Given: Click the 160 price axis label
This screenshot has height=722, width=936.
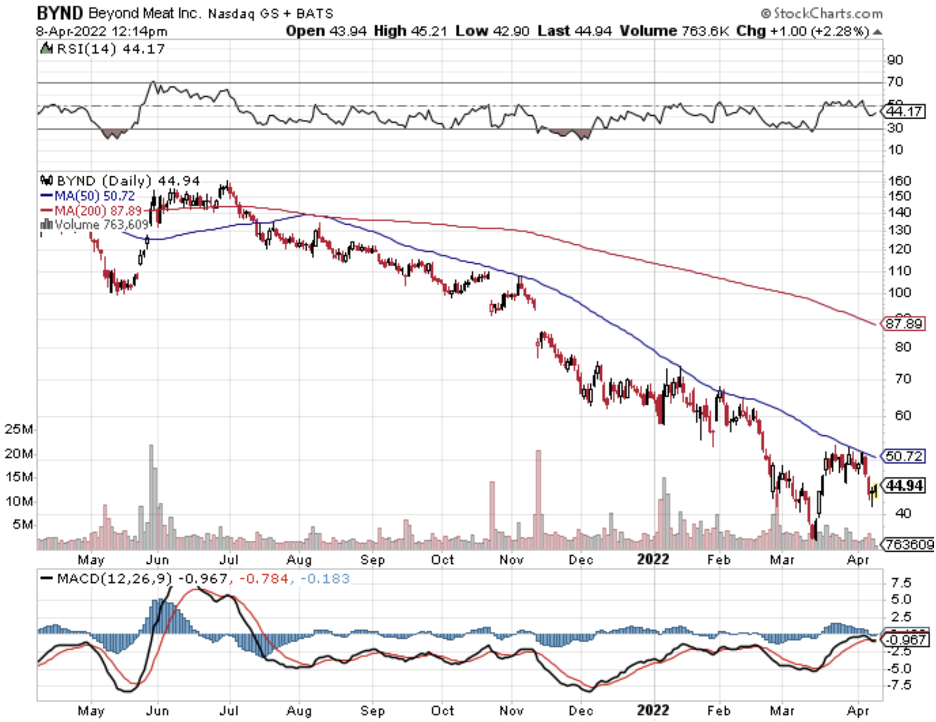Looking at the screenshot, I should (899, 180).
